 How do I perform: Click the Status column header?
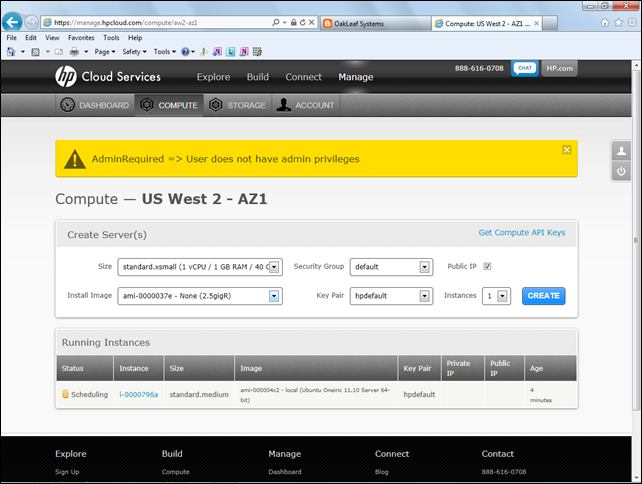click(x=85, y=368)
